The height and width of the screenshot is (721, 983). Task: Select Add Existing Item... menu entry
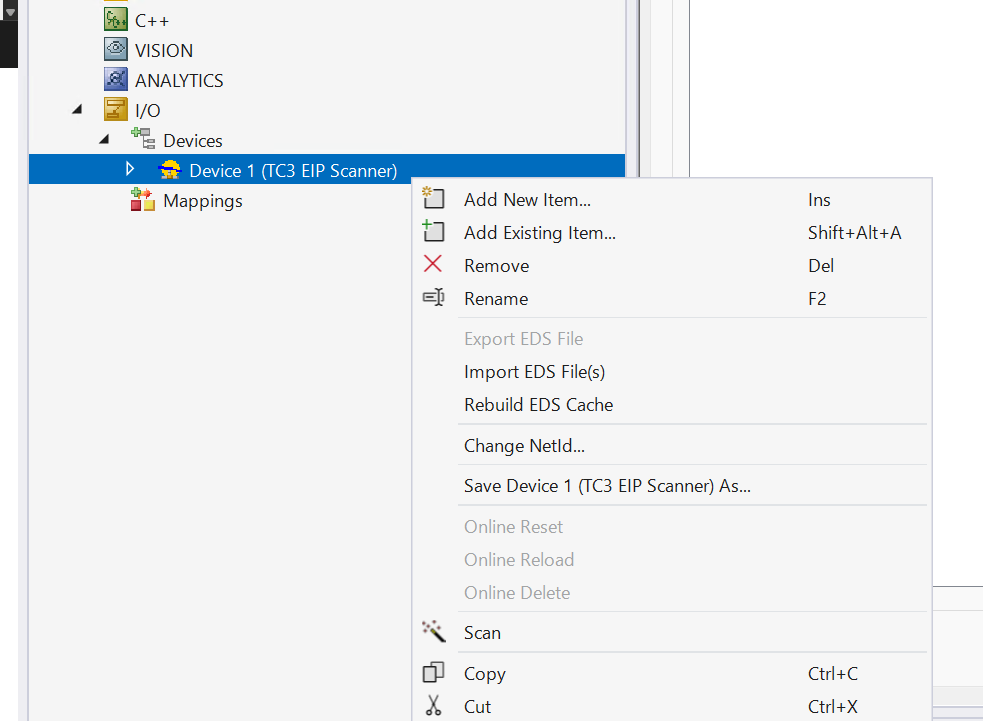pyautogui.click(x=539, y=233)
